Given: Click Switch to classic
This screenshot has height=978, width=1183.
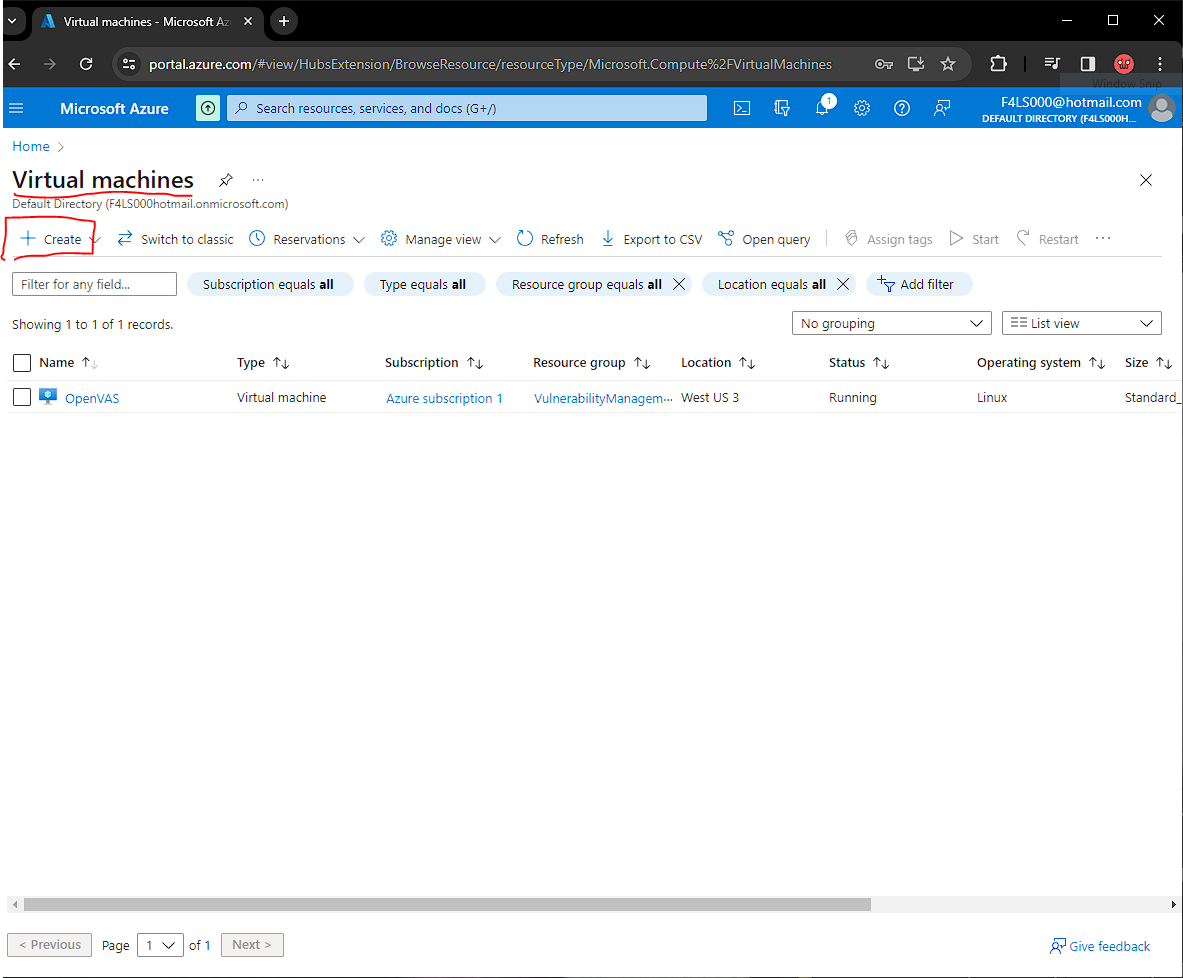Looking at the screenshot, I should pyautogui.click(x=176, y=239).
